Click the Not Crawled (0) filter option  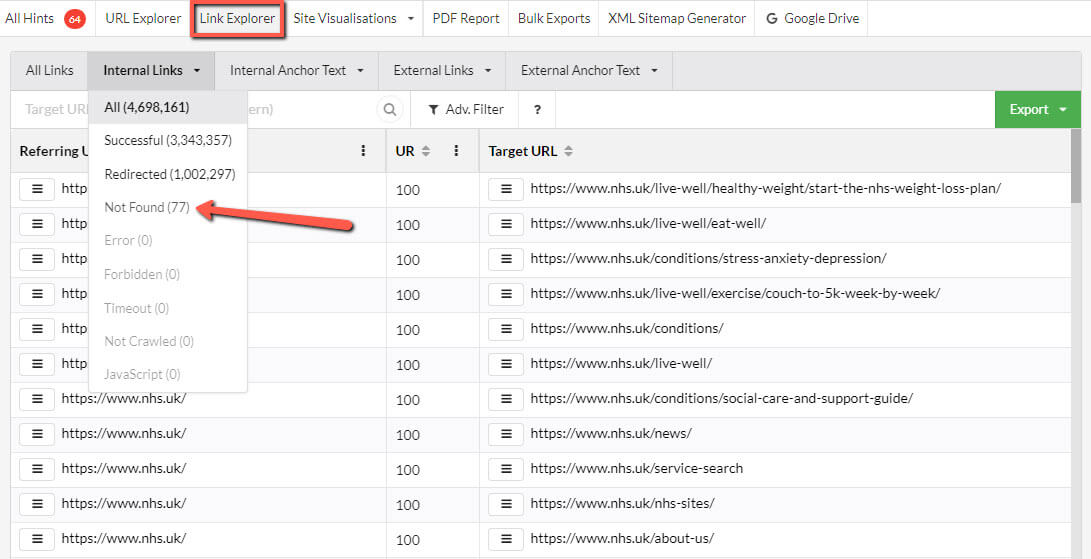click(168, 341)
